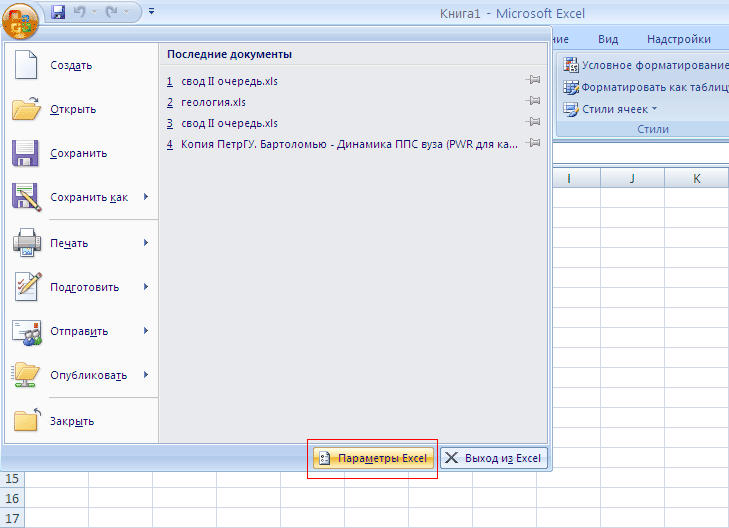Image resolution: width=729 pixels, height=528 pixels.
Task: Open the Redo history dropdown arrow
Action: 126,12
